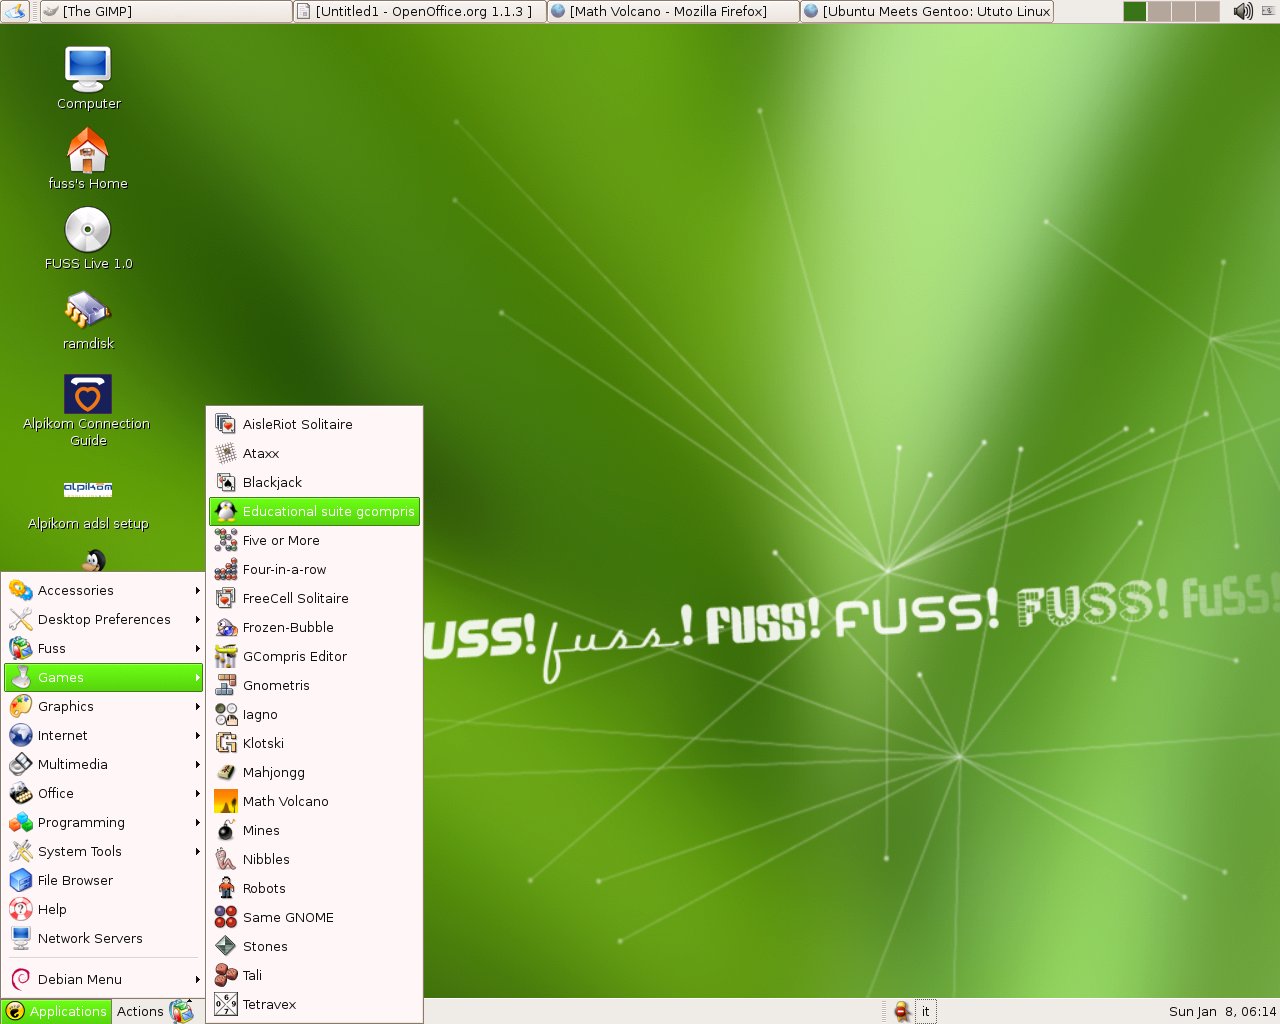Image resolution: width=1280 pixels, height=1024 pixels.
Task: Click the Iagno discs icon
Action: 226,714
